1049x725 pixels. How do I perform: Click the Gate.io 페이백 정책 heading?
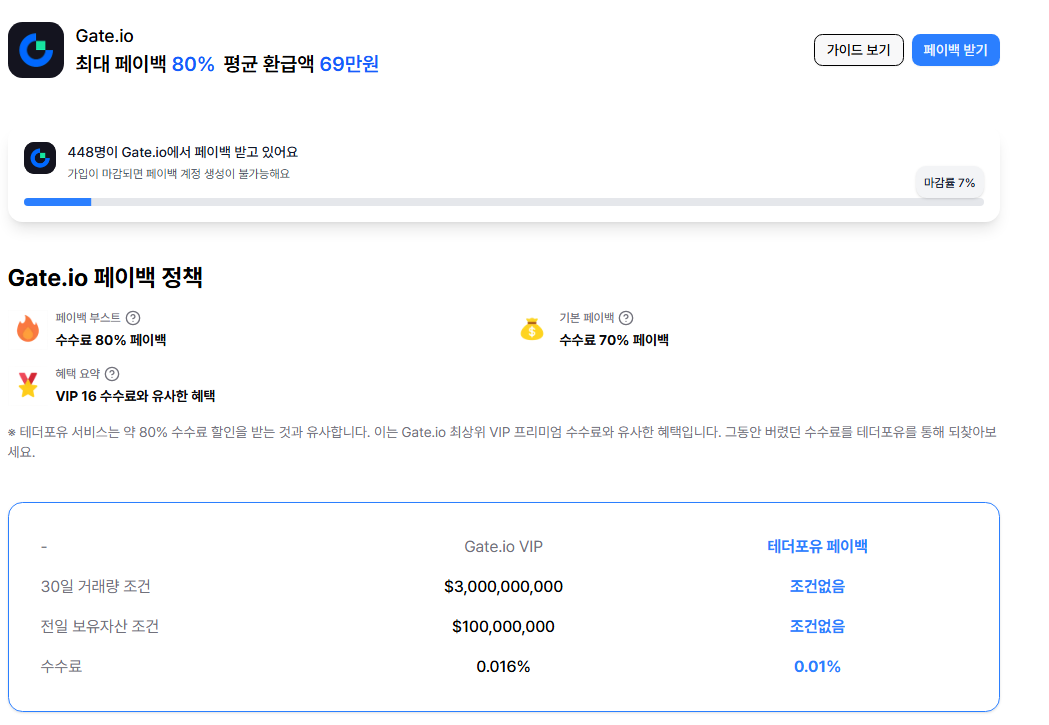105,278
